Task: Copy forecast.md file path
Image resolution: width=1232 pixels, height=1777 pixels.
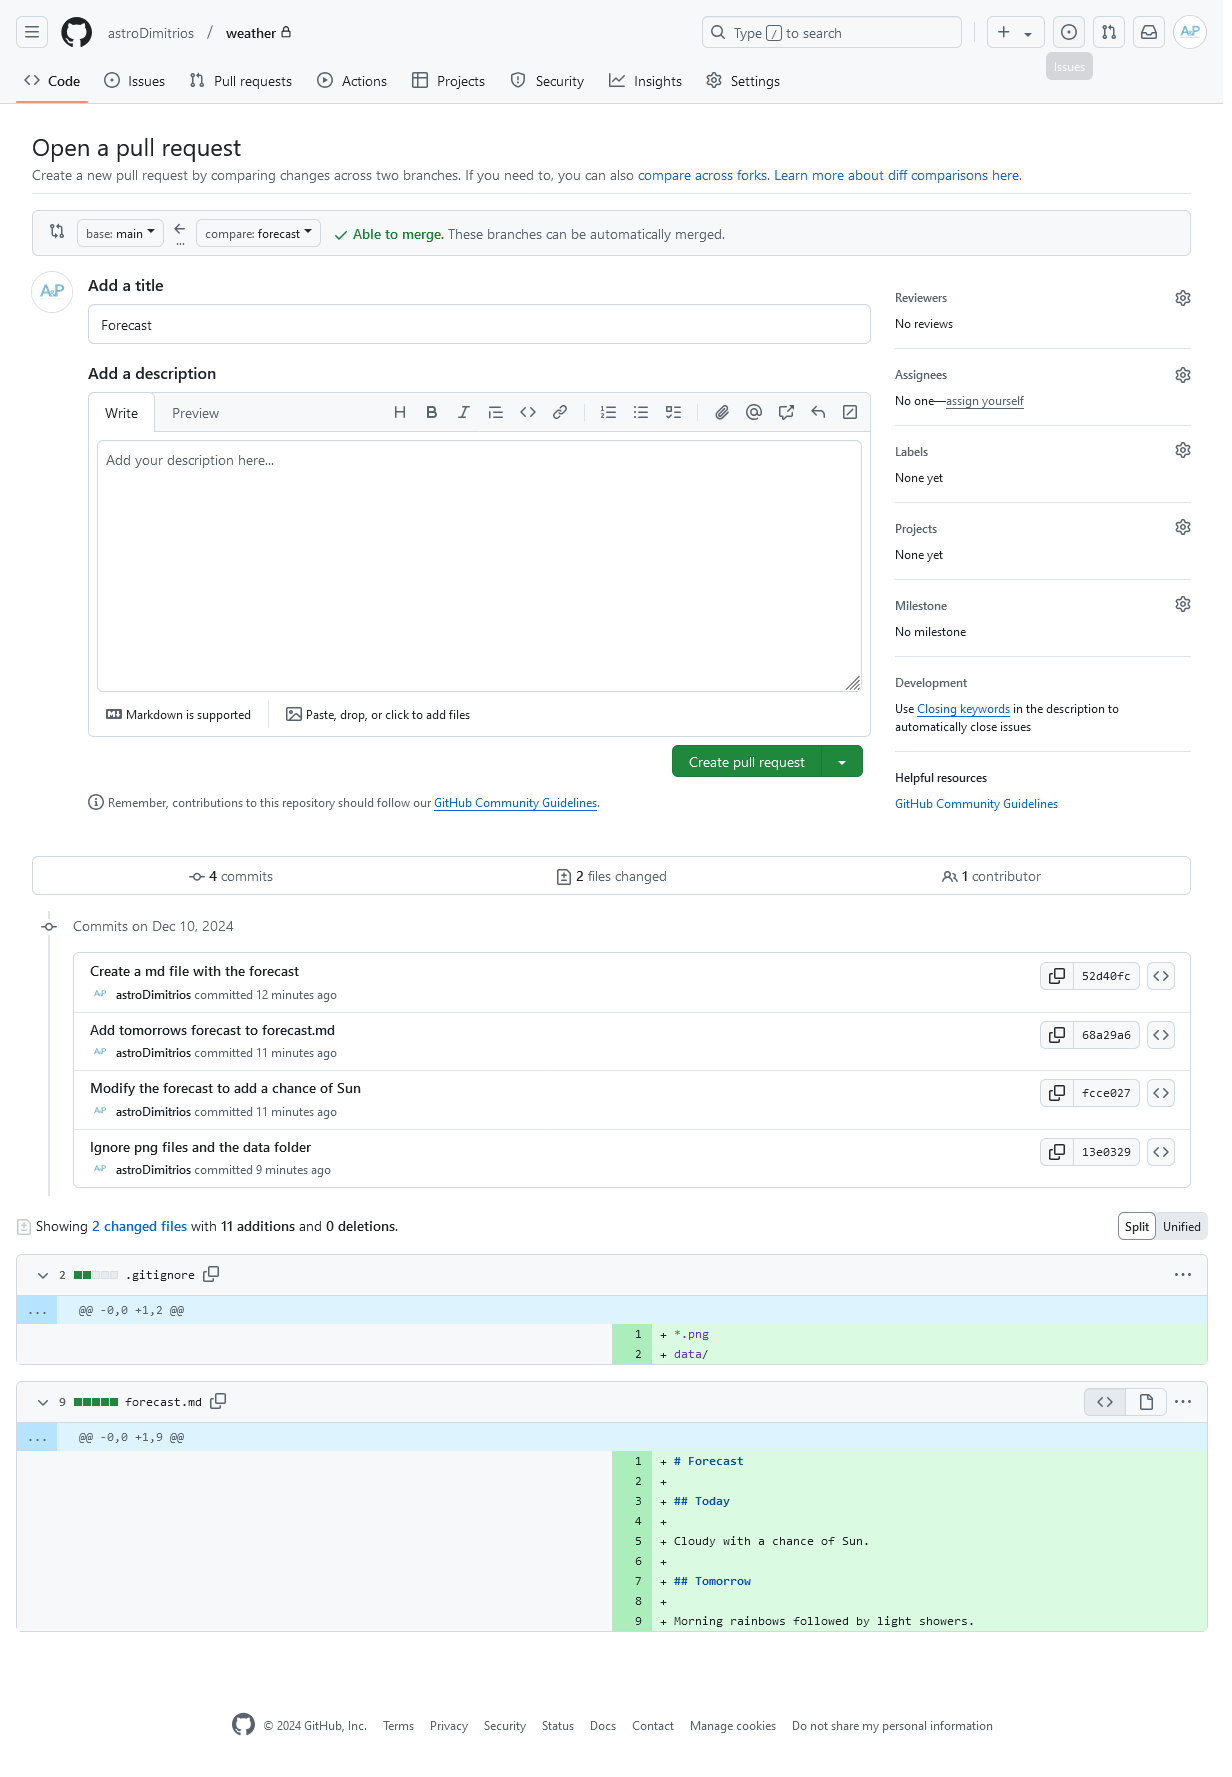Action: coord(218,1401)
